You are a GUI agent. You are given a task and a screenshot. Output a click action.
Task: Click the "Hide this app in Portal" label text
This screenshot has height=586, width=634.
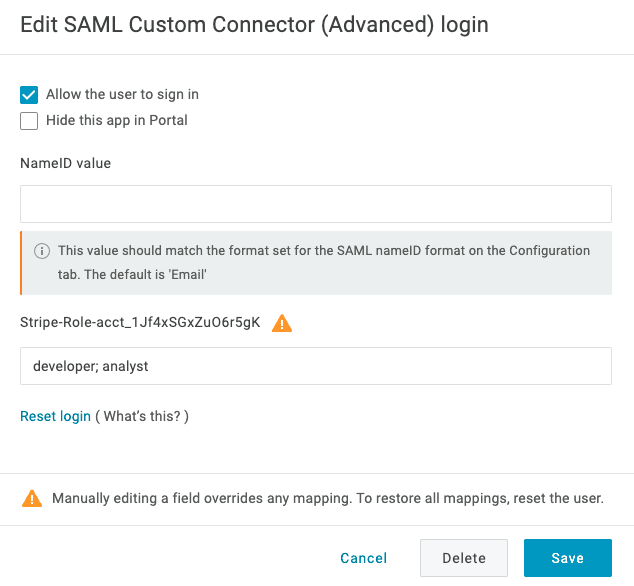117,121
